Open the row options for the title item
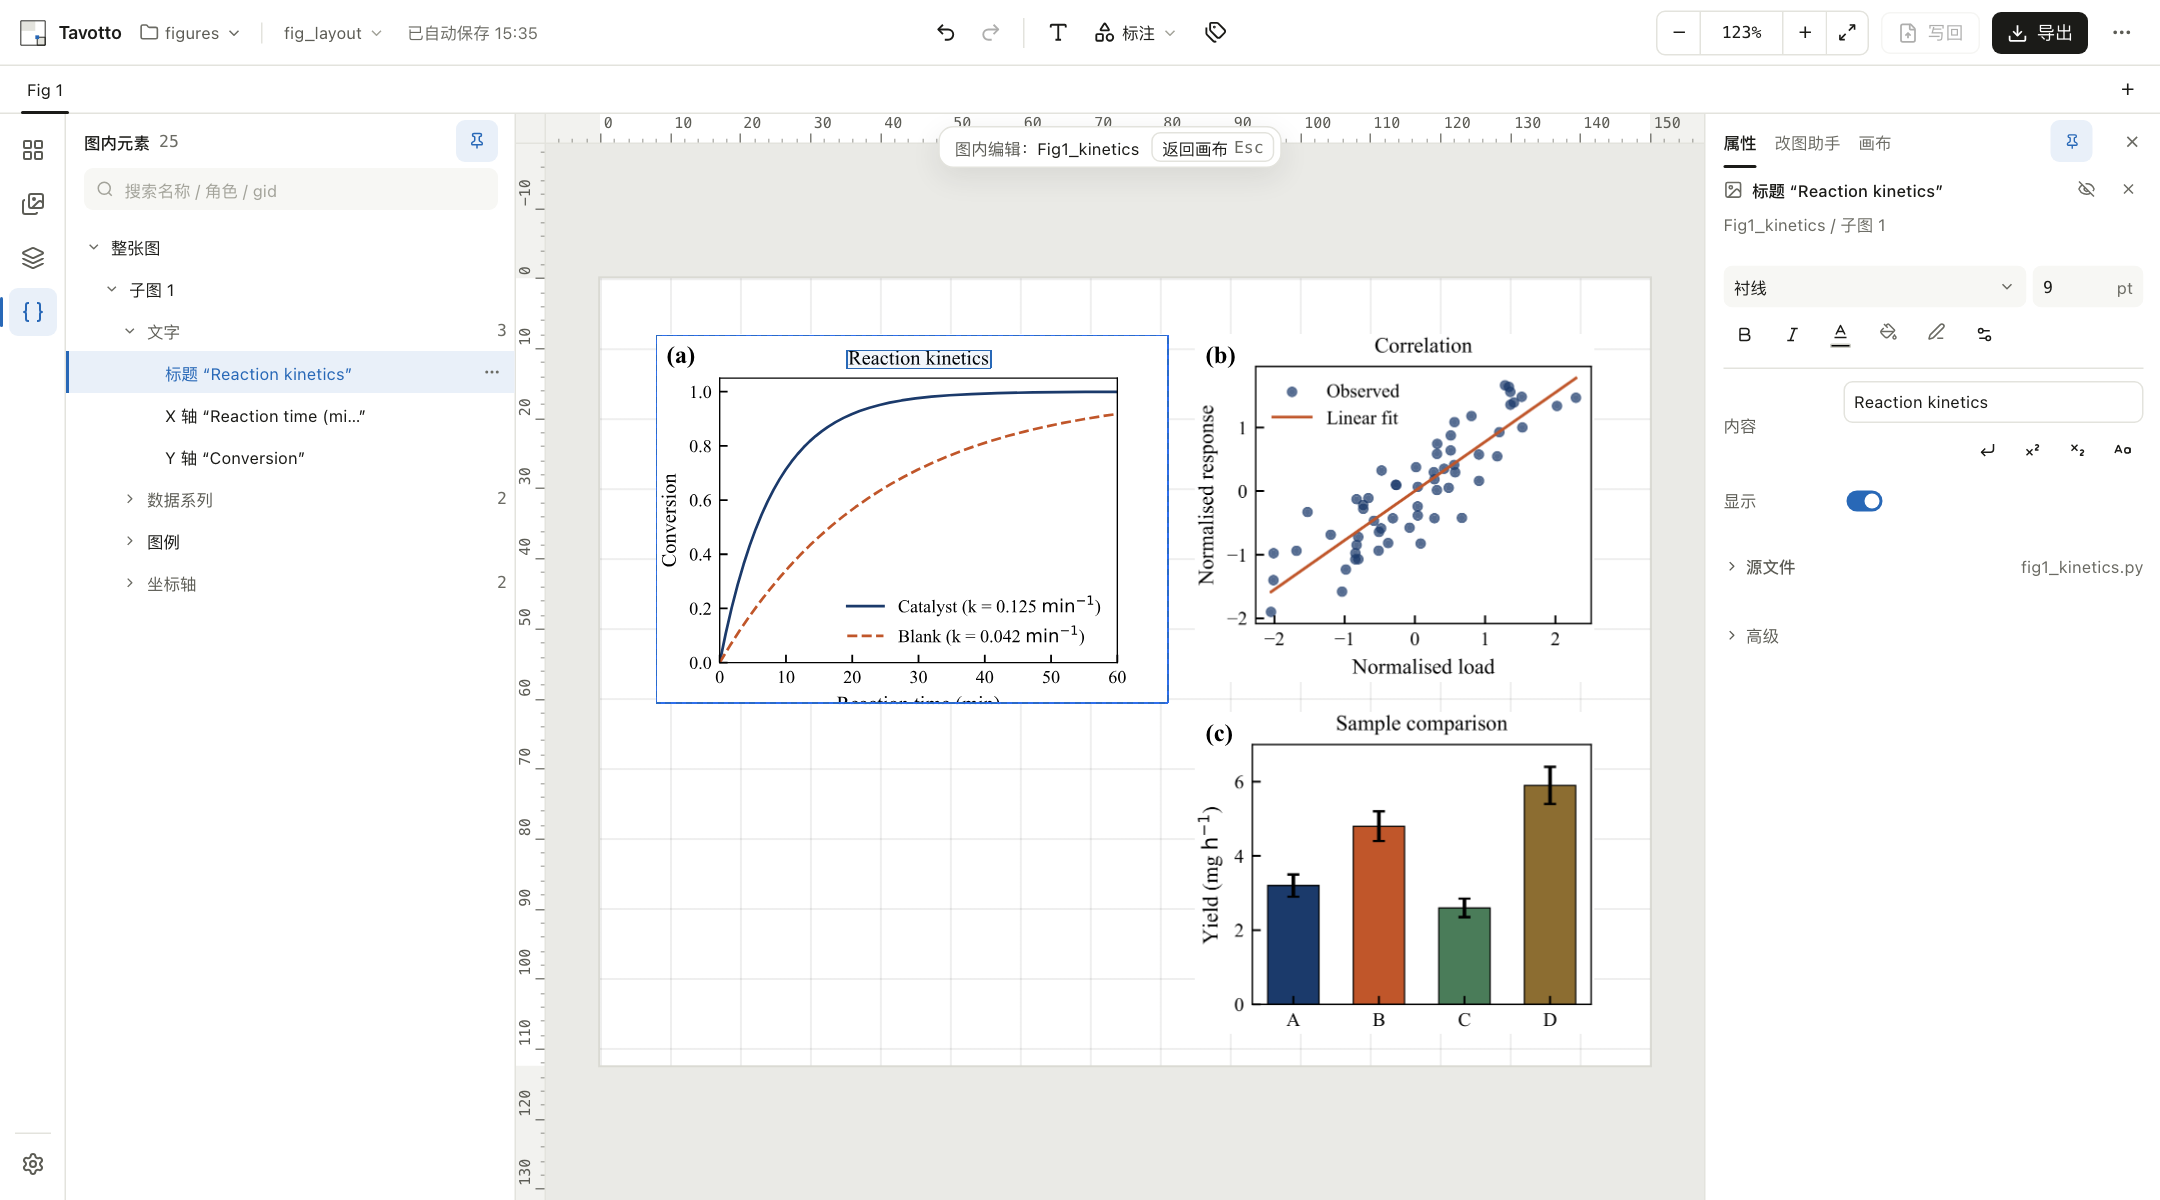Viewport: 2160px width, 1200px height. click(x=491, y=373)
